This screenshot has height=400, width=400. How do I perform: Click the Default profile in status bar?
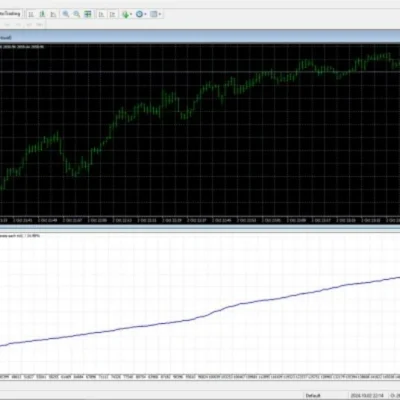(313, 395)
